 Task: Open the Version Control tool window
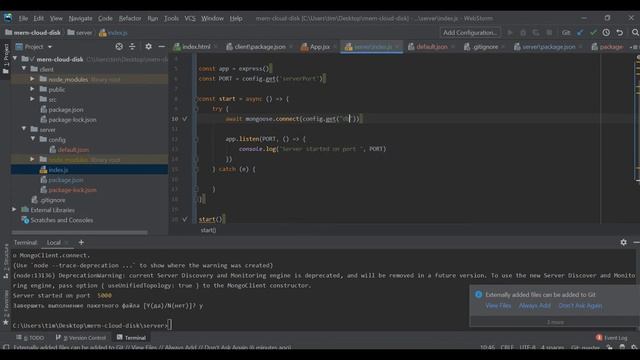[81, 338]
